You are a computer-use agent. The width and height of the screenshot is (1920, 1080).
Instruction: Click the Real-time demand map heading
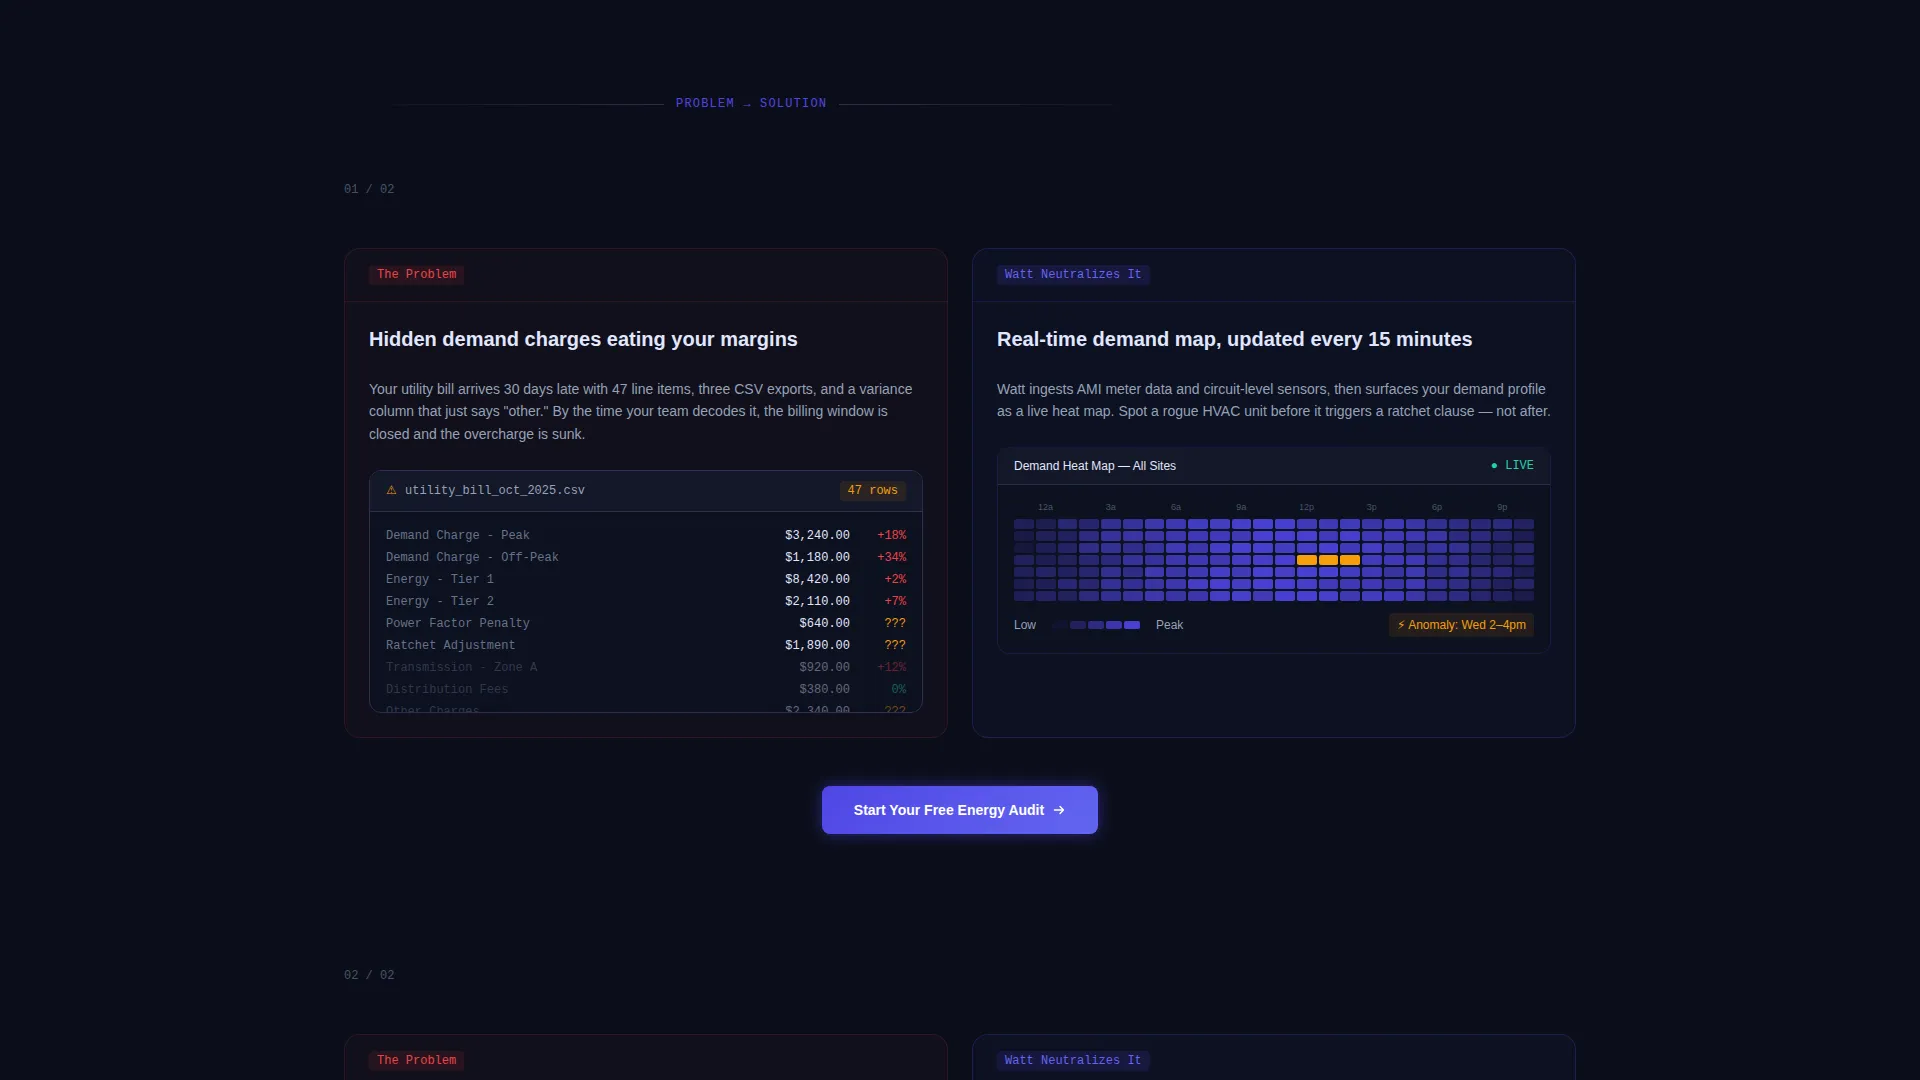click(1234, 339)
